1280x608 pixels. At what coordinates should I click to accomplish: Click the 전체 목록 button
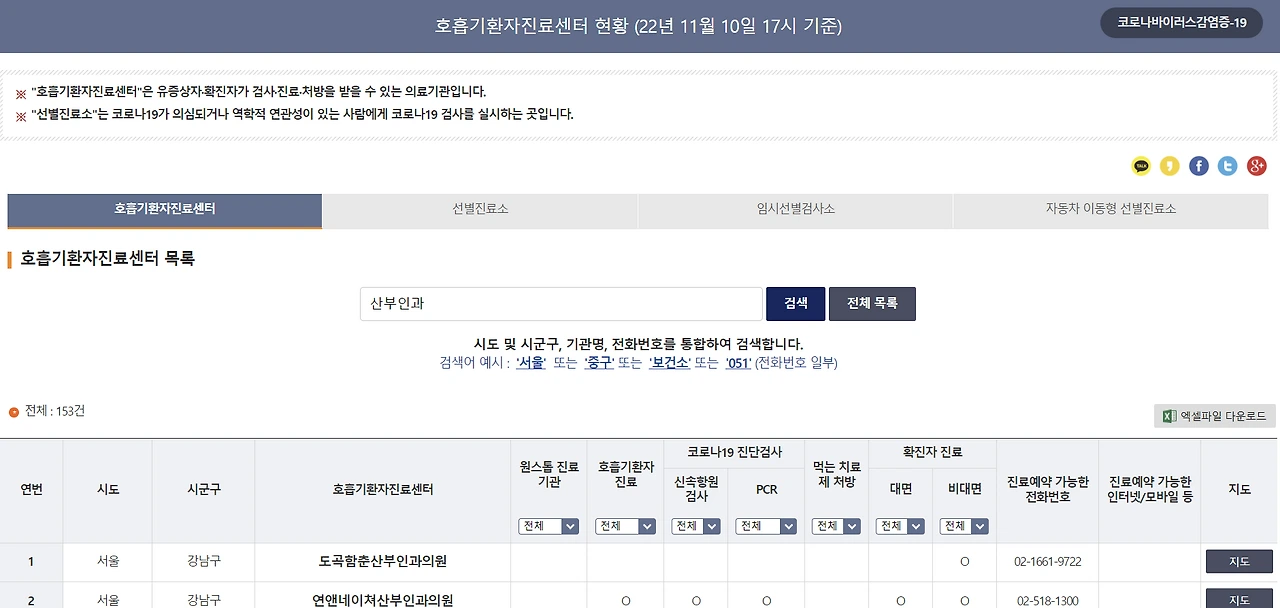click(872, 303)
